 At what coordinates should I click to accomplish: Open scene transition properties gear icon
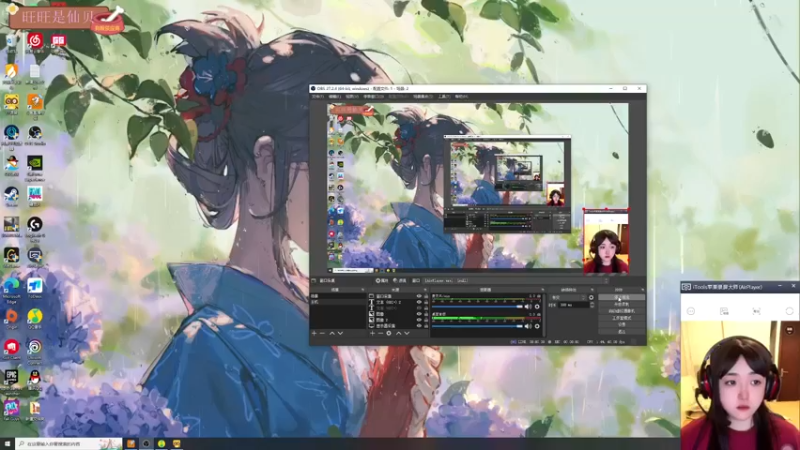pos(591,297)
